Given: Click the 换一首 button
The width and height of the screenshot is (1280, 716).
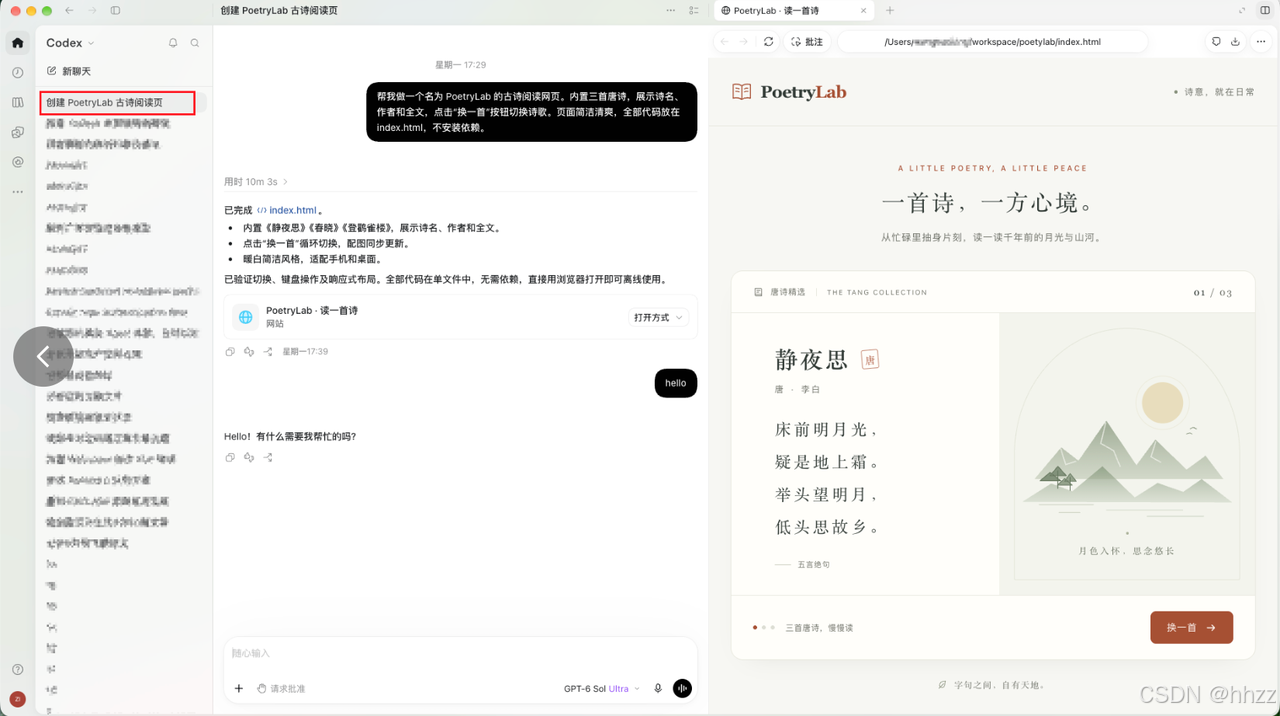Looking at the screenshot, I should tap(1191, 627).
